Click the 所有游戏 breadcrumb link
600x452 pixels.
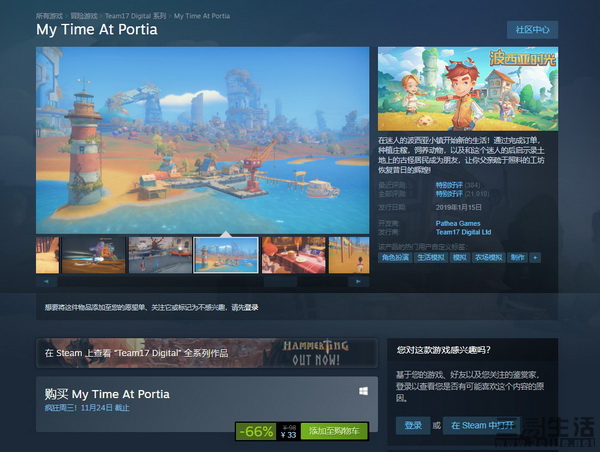coord(49,16)
